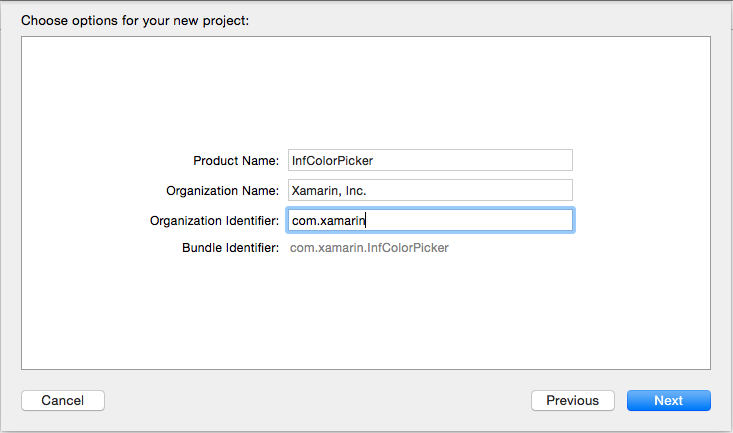Click into the Organization Identifier field

pyautogui.click(x=430, y=220)
